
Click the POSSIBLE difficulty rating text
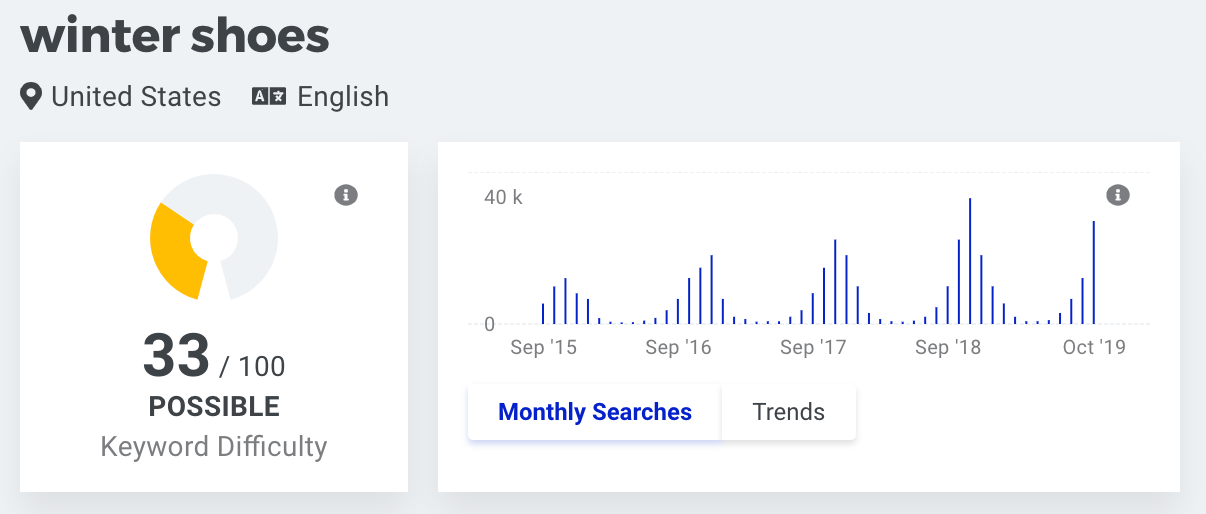(214, 407)
